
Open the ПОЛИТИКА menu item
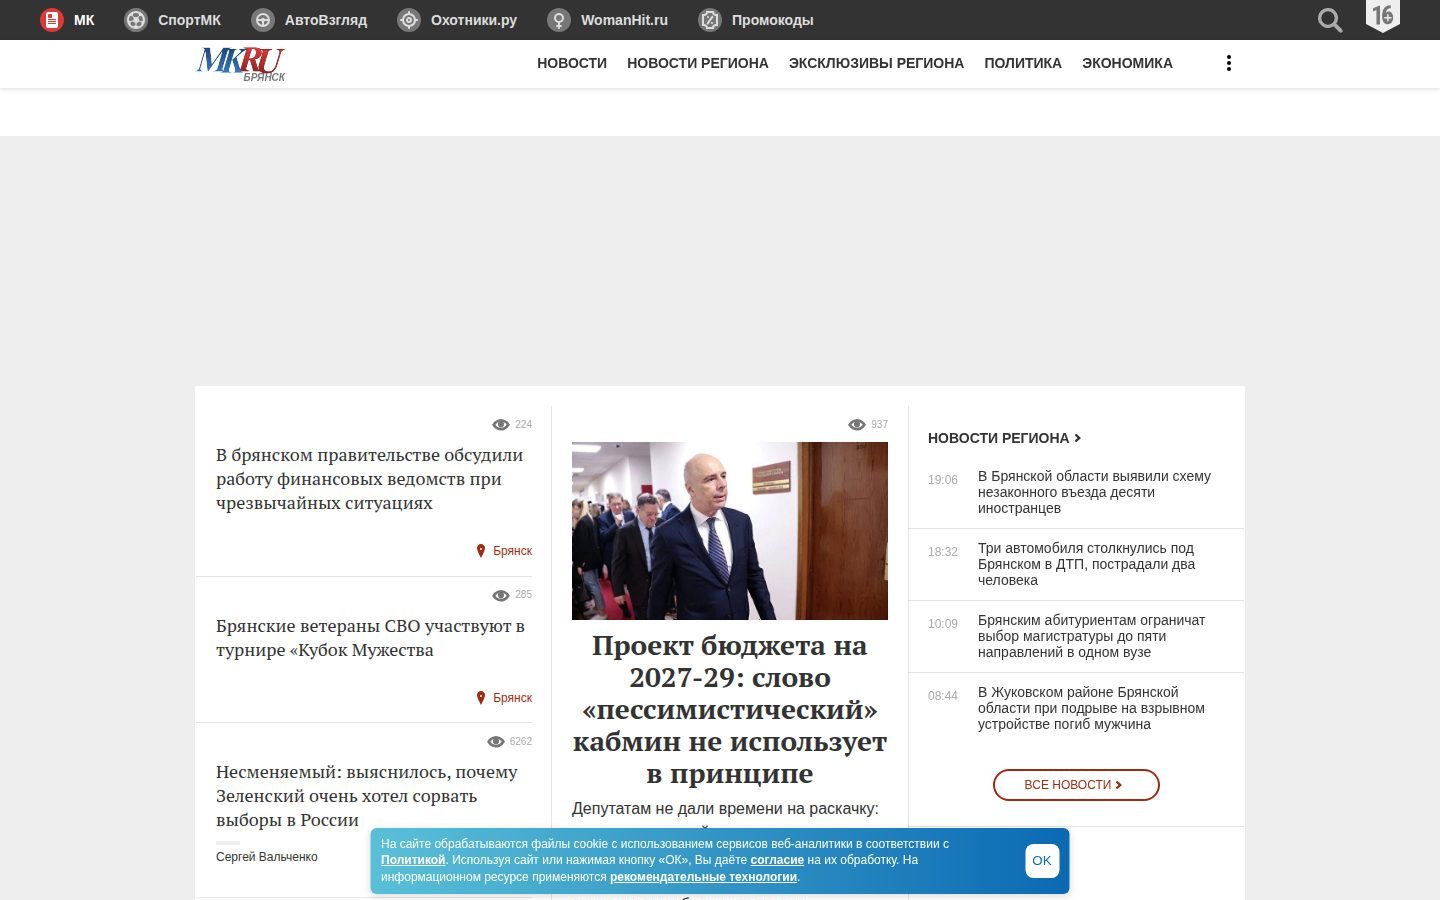point(1023,63)
